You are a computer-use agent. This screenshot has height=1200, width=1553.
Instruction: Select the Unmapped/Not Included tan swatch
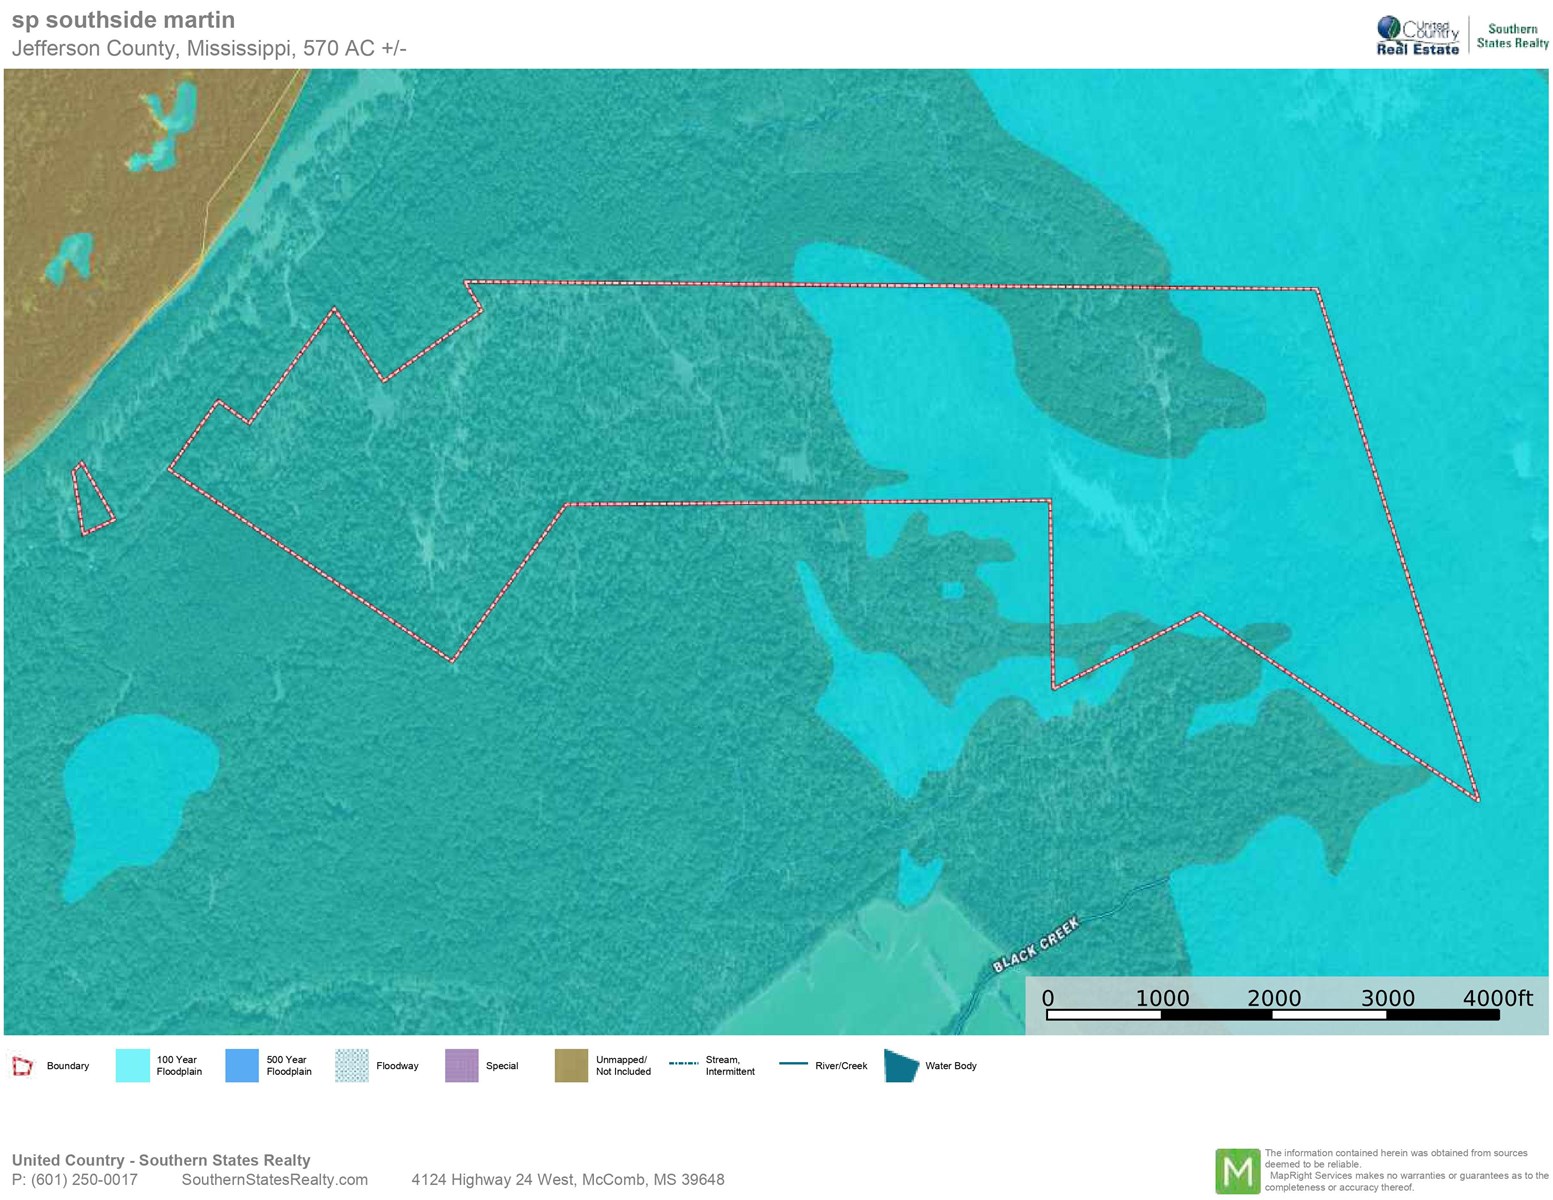click(572, 1066)
